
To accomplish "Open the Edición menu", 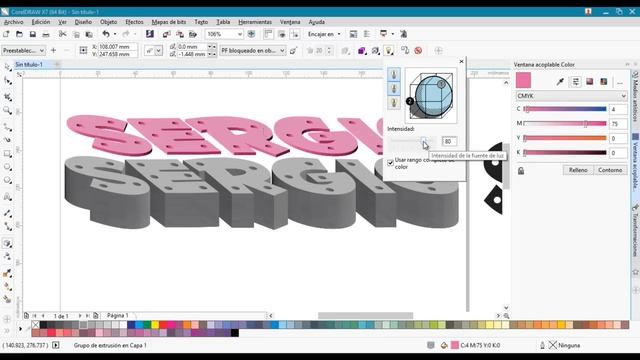I will click(x=41, y=22).
